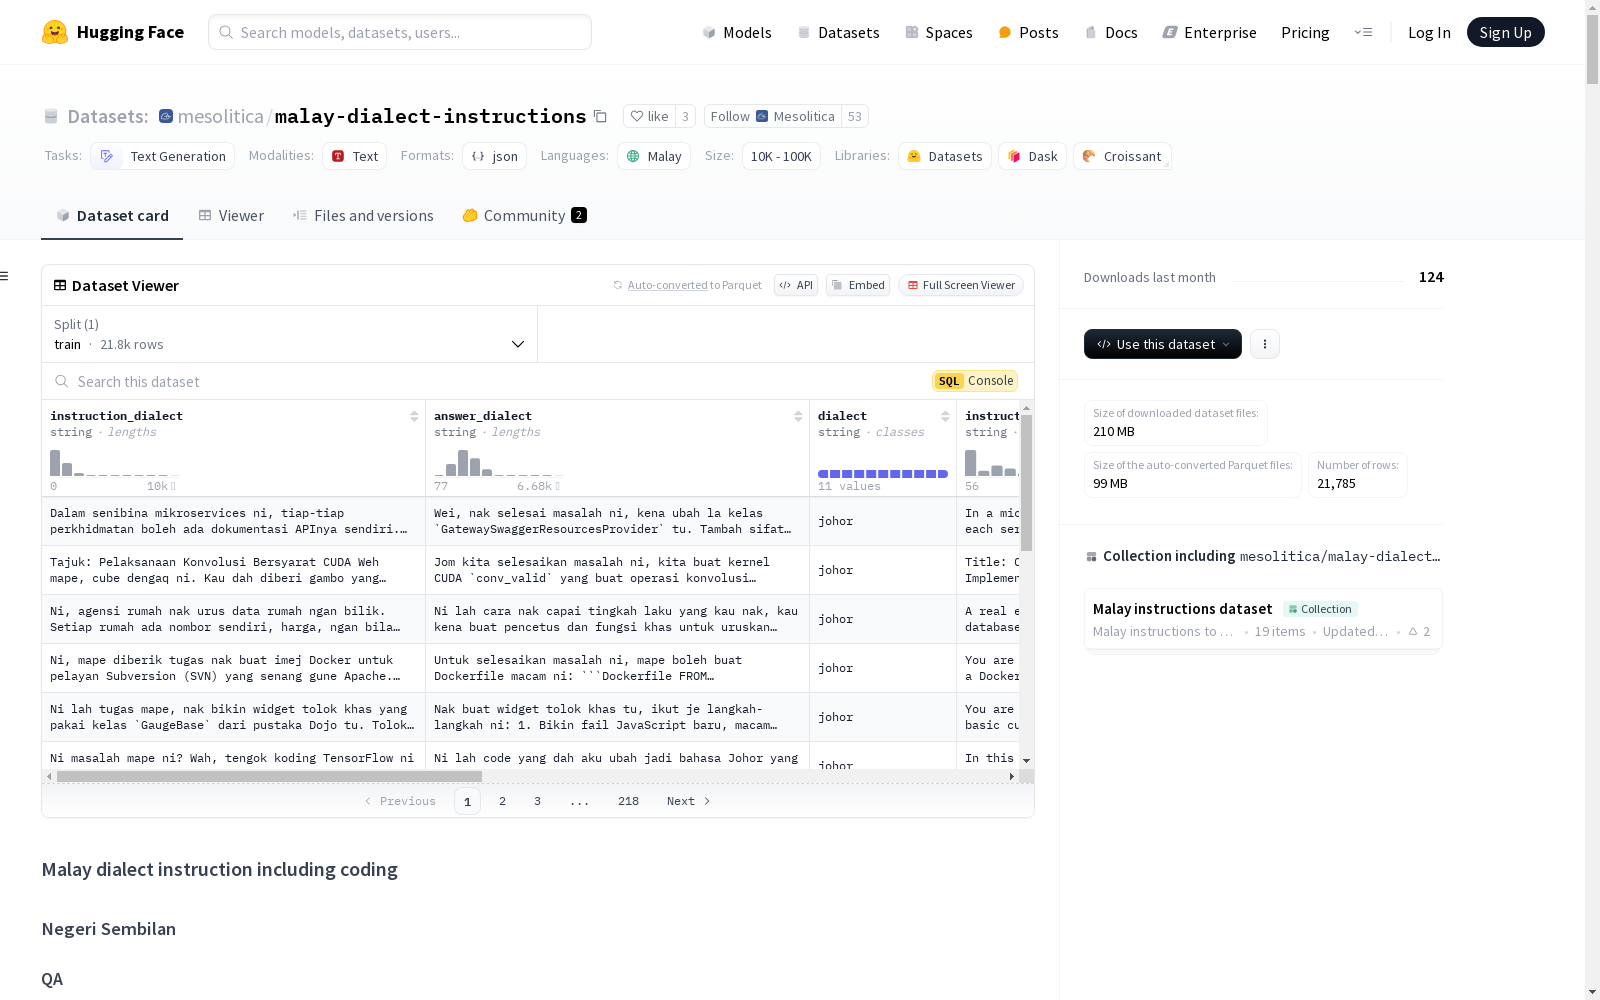This screenshot has width=1600, height=1000.
Task: Click the Previous page button
Action: click(x=400, y=801)
